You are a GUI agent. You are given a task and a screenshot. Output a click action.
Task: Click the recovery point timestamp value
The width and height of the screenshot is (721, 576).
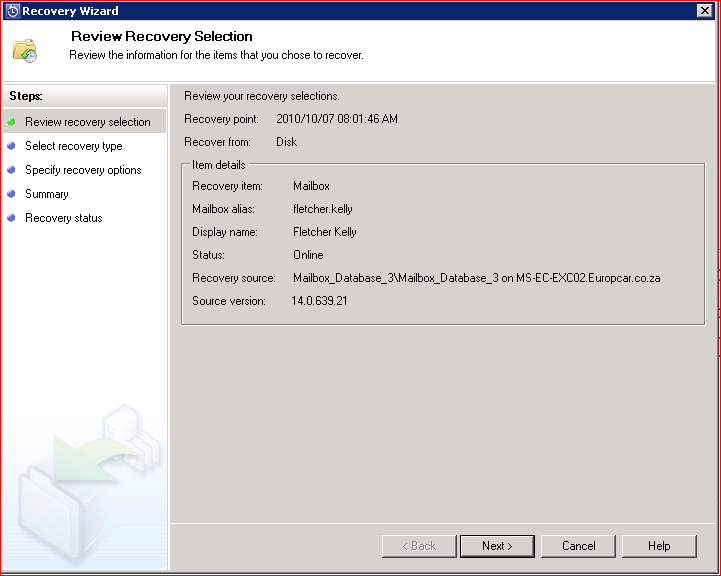[337, 119]
